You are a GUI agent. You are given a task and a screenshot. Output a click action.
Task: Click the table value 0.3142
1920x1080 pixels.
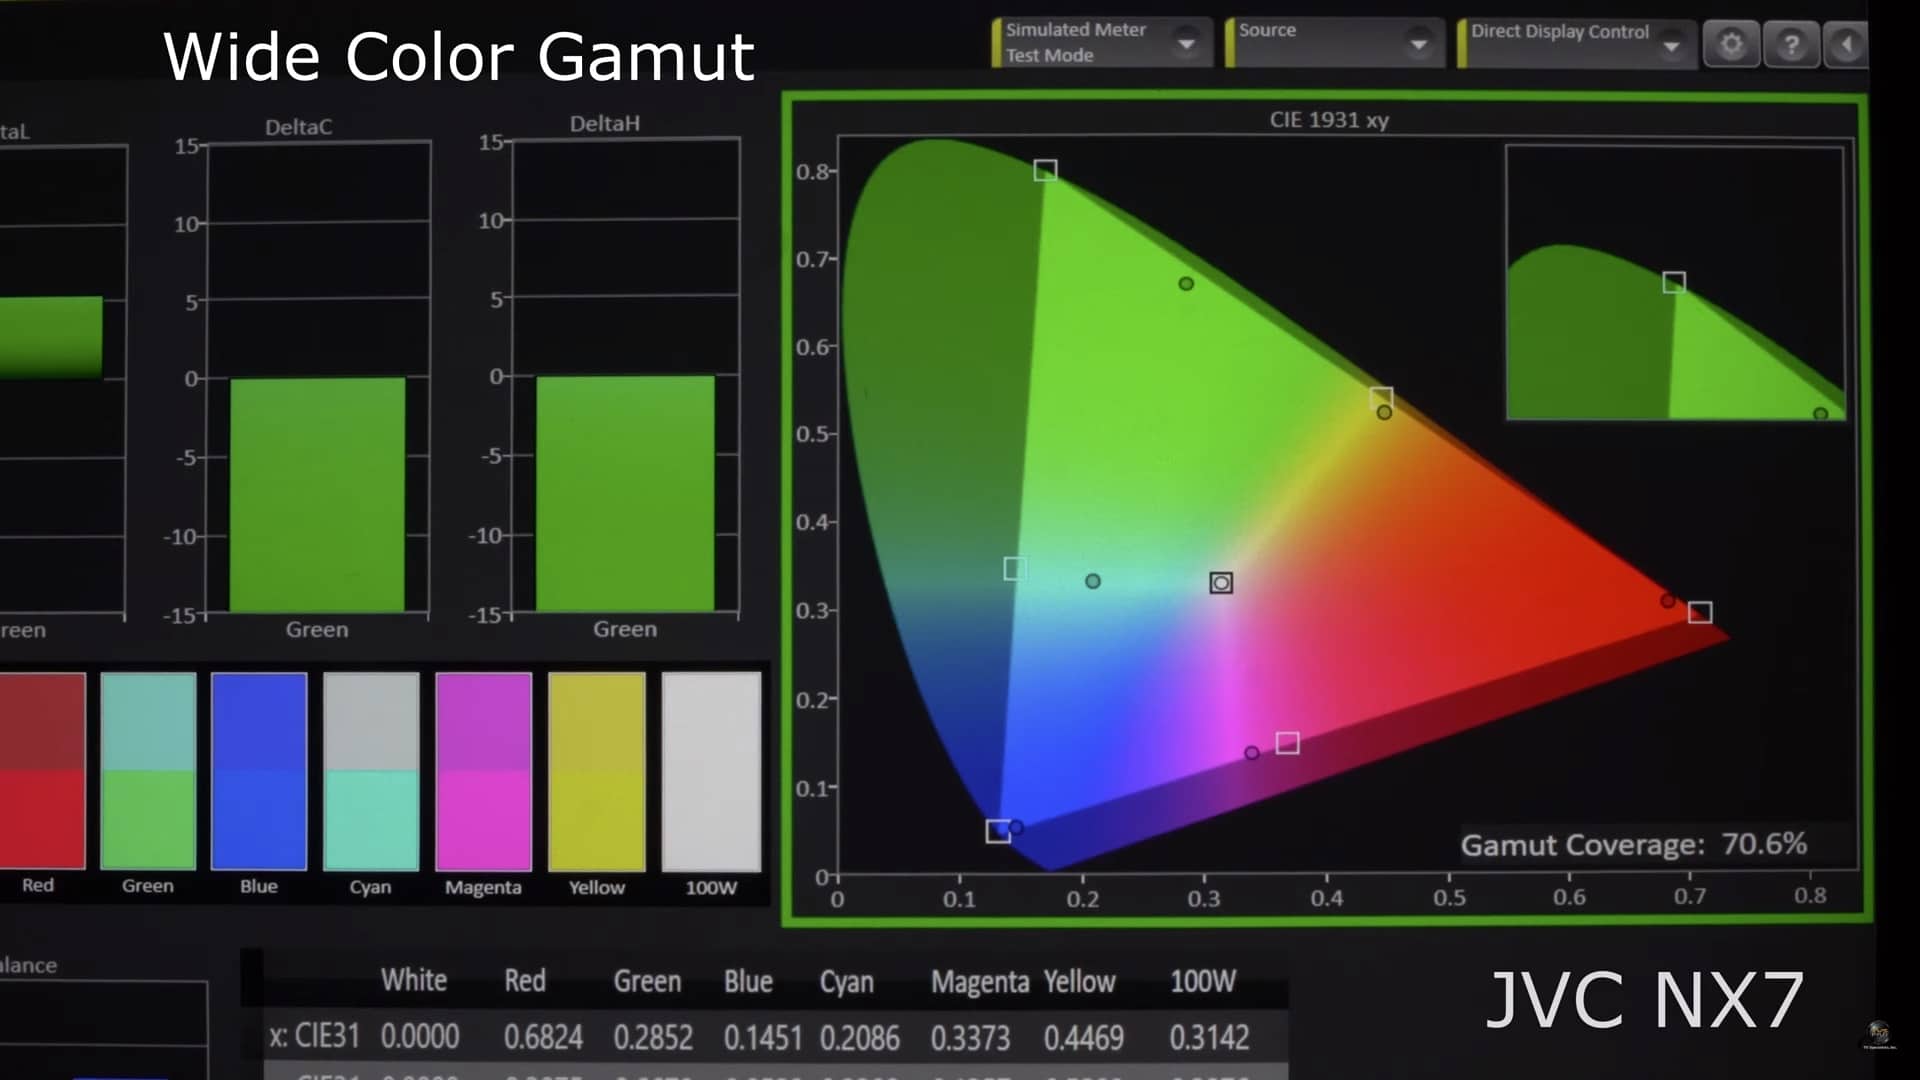click(x=1209, y=1038)
